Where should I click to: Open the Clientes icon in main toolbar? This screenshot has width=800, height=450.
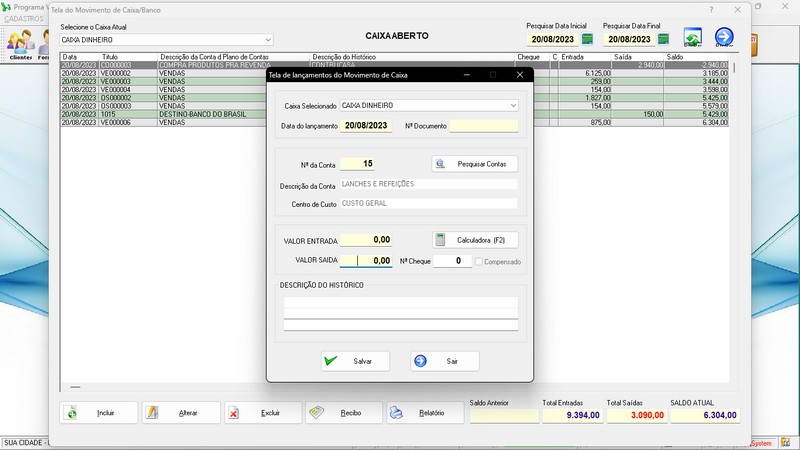click(19, 44)
